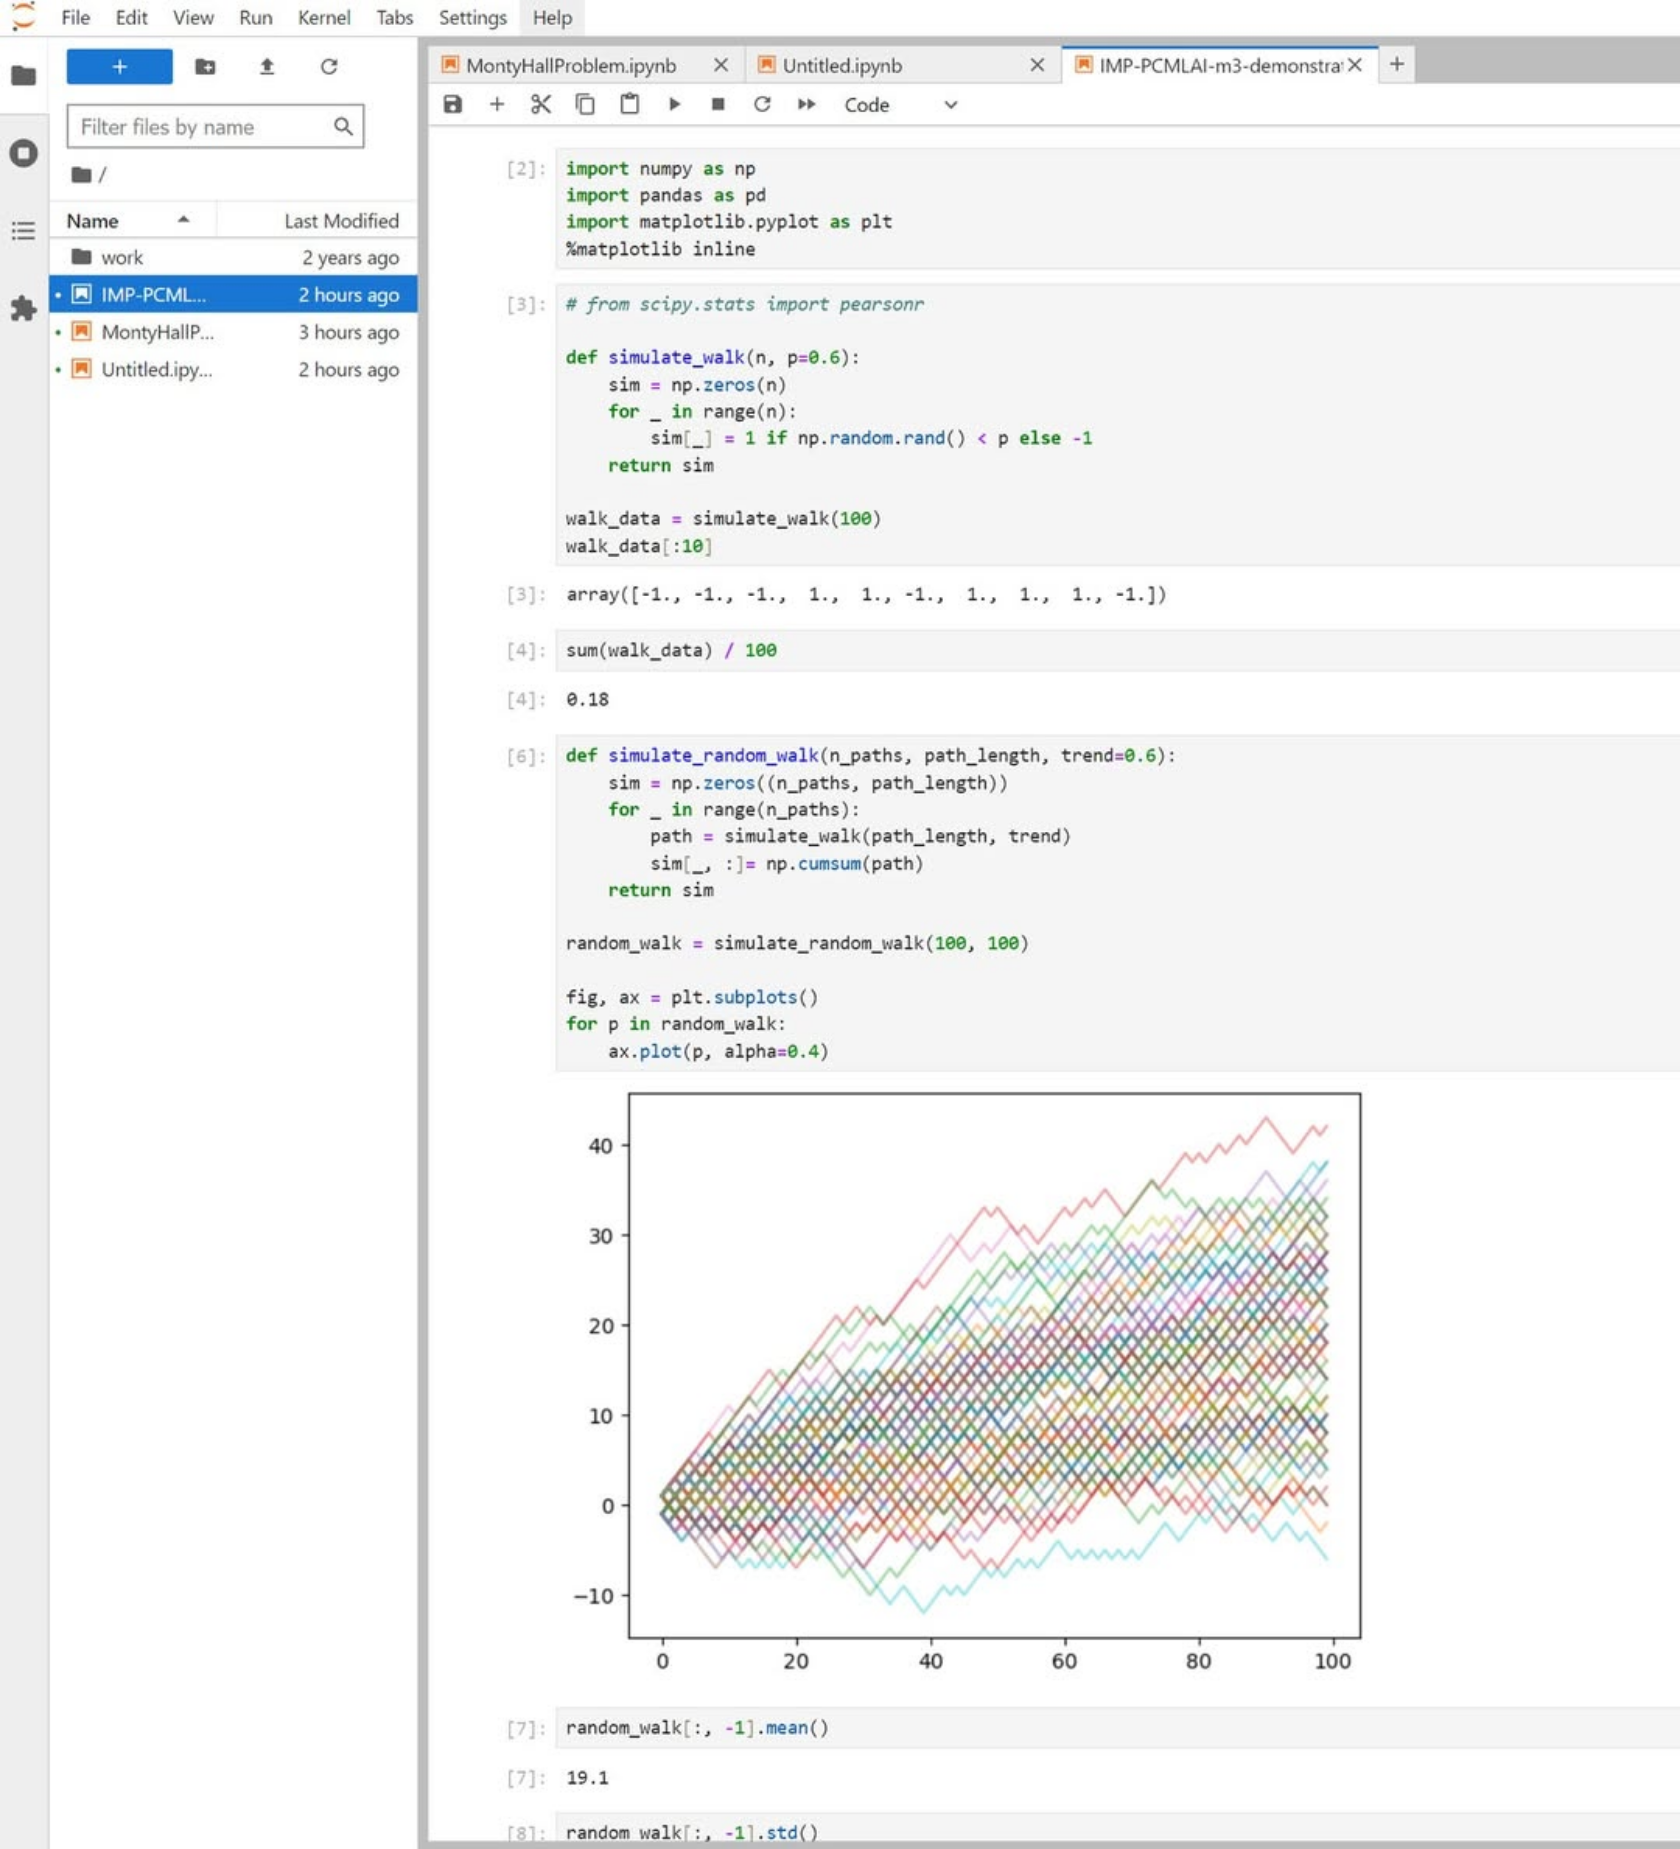
Task: Copy the selected cell
Action: [585, 105]
